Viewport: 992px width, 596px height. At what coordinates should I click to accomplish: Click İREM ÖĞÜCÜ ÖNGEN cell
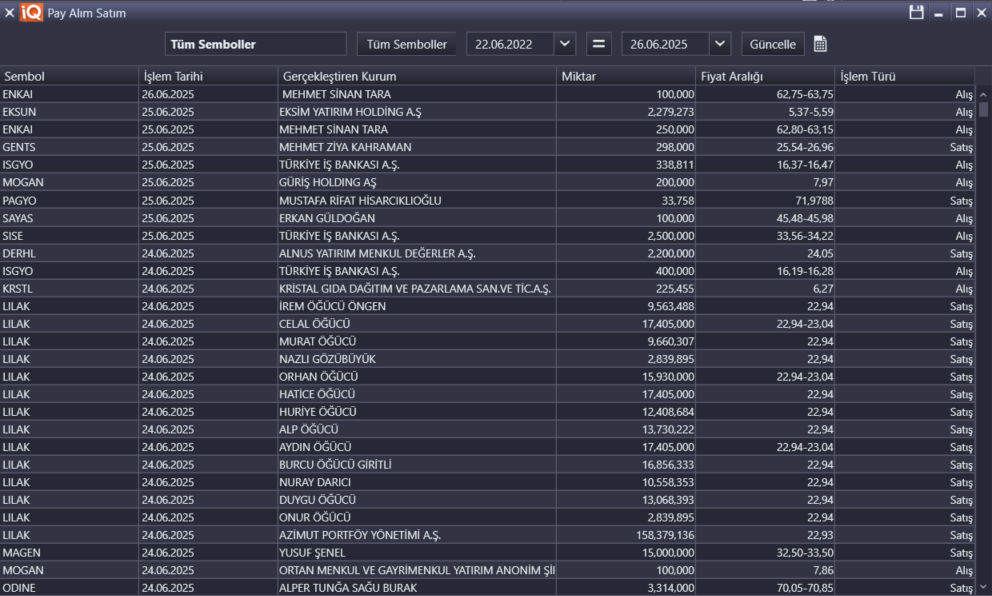tap(417, 306)
